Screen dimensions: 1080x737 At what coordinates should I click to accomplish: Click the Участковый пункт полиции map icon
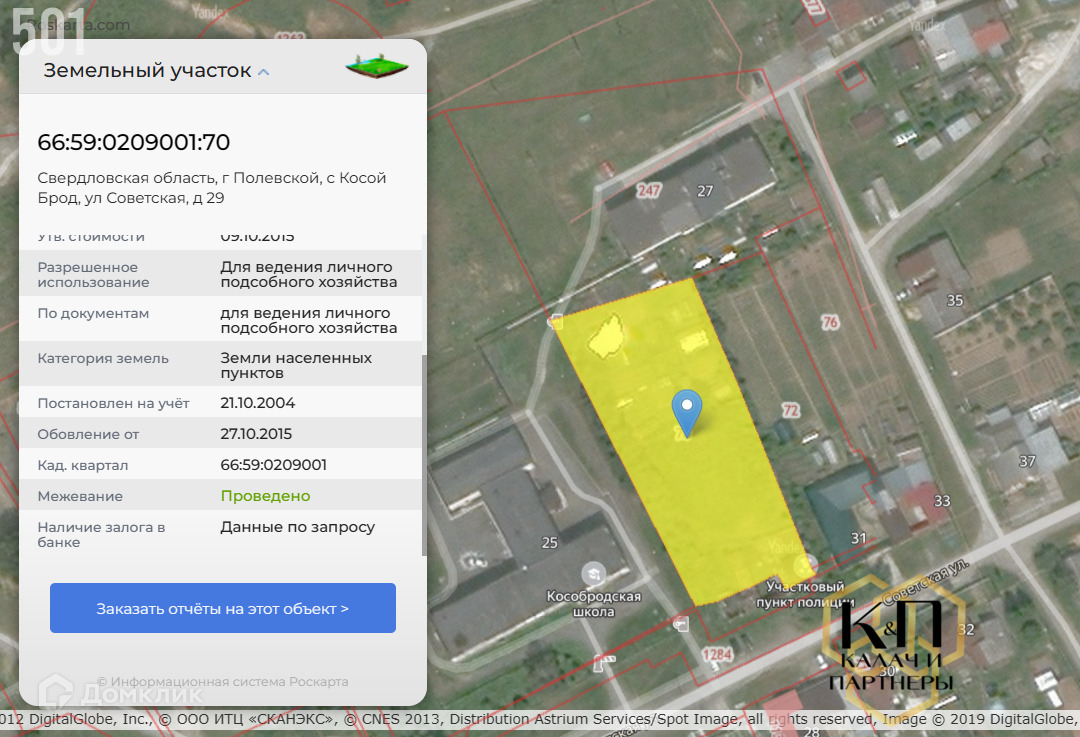[x=804, y=565]
